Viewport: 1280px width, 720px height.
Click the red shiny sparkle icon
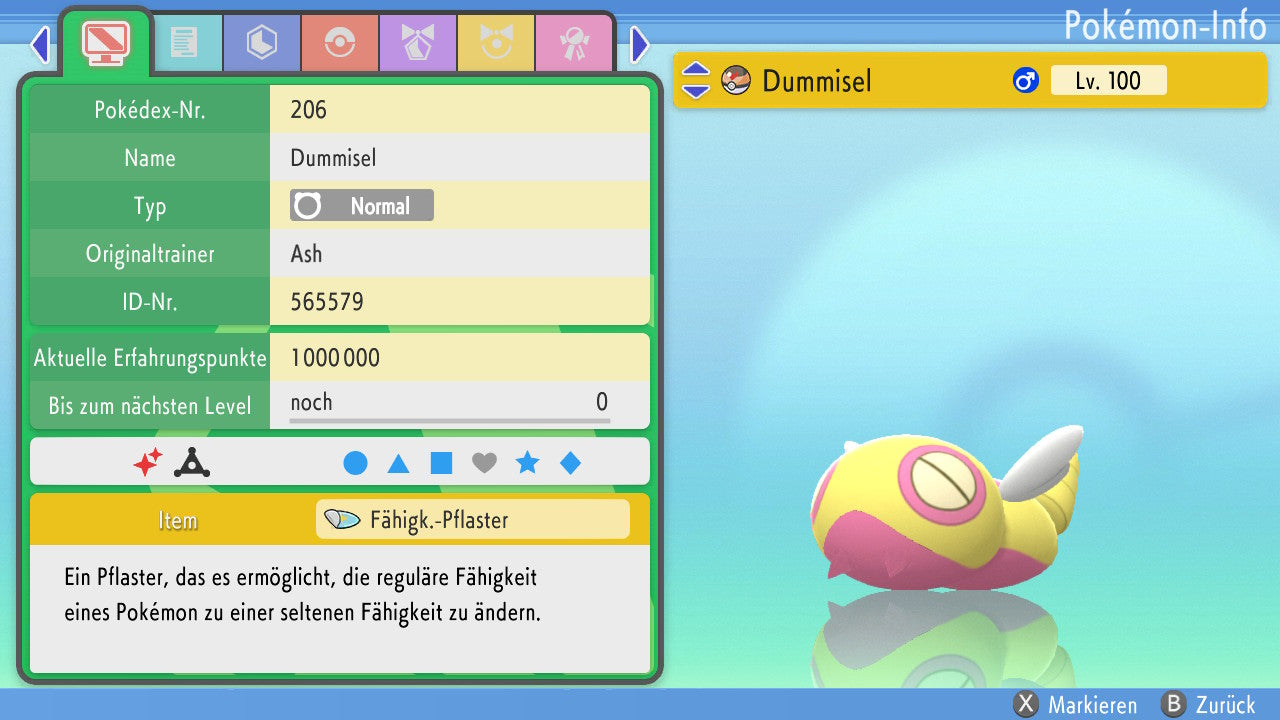coord(148,462)
